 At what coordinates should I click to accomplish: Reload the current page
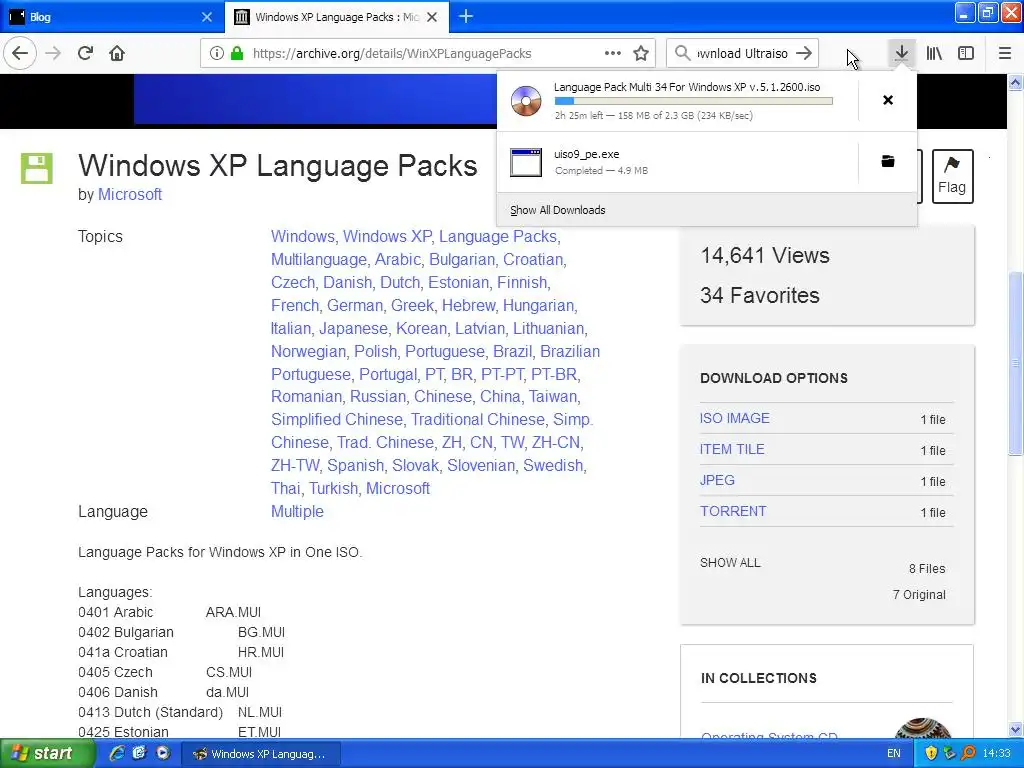point(86,53)
